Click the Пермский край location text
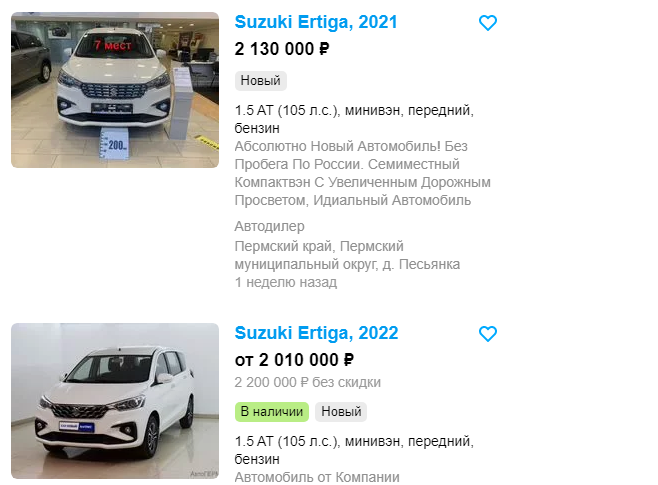The width and height of the screenshot is (658, 485). pos(347,255)
